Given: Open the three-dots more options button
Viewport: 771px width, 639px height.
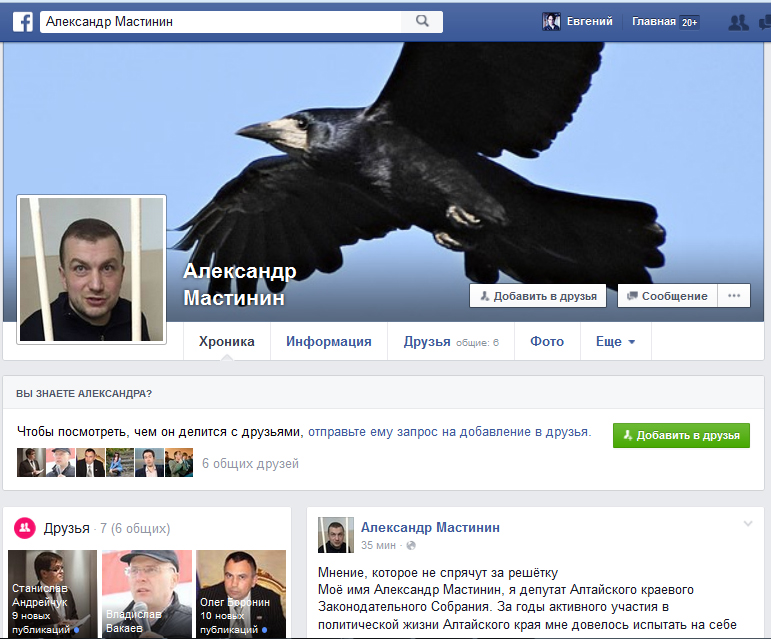Looking at the screenshot, I should (x=734, y=296).
